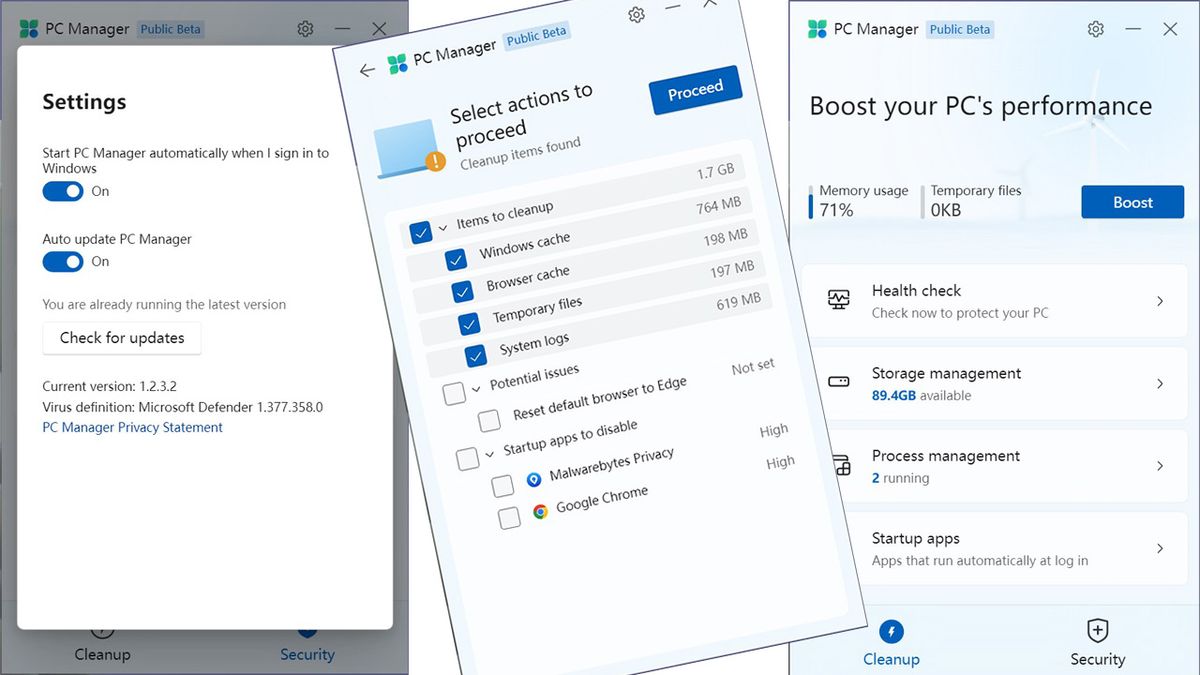Click the Check for updates button

pyautogui.click(x=121, y=338)
